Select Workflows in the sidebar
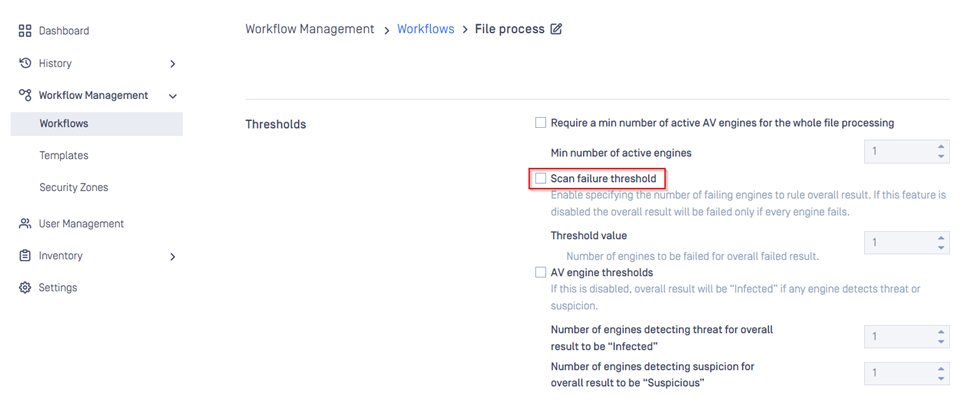The image size is (975, 404). tap(64, 123)
